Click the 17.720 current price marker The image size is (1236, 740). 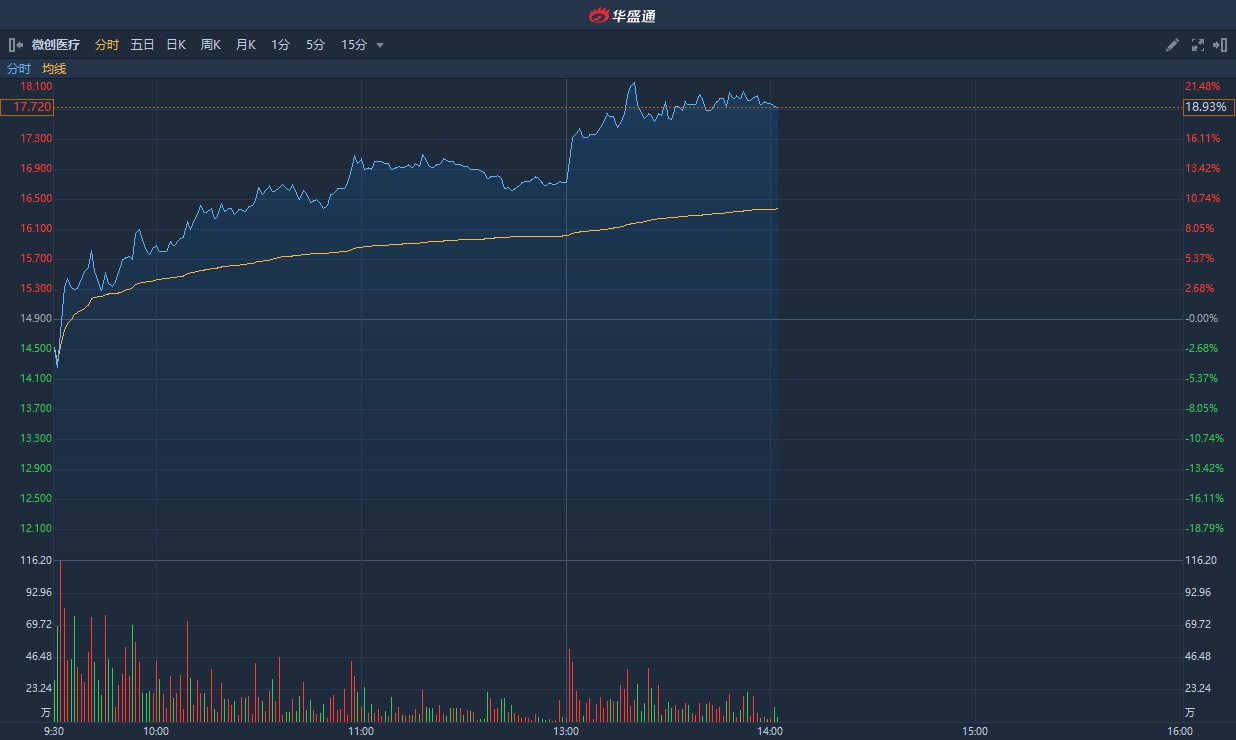coord(27,107)
